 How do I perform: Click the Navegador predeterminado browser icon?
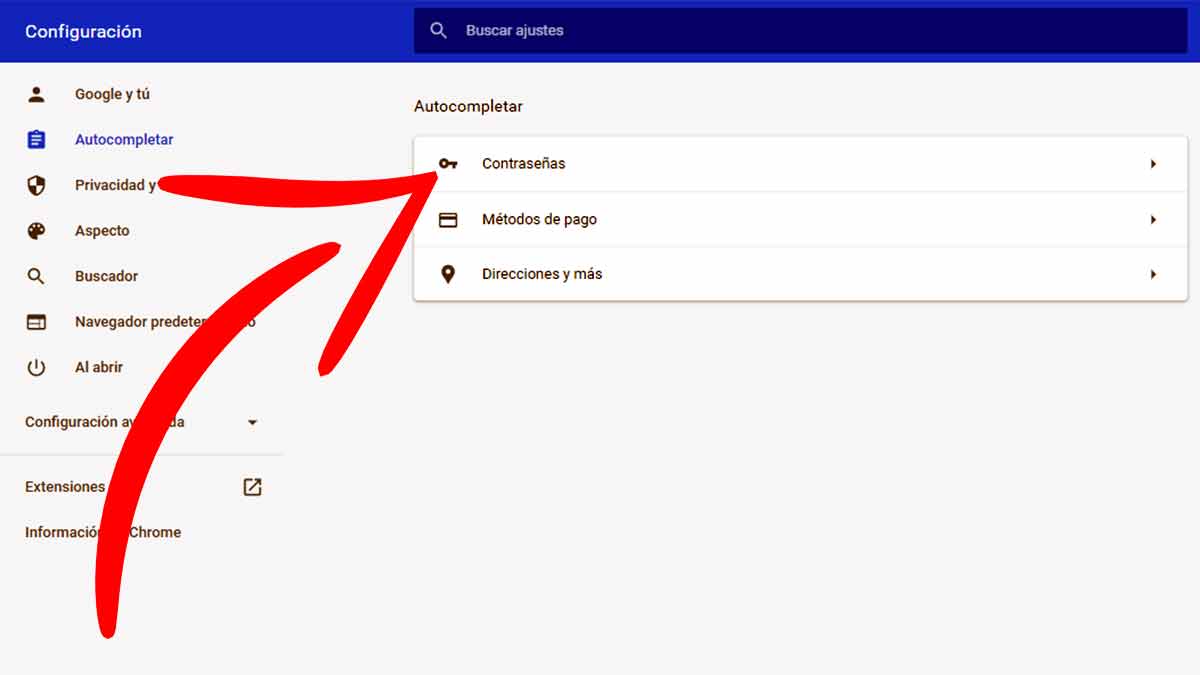37,321
